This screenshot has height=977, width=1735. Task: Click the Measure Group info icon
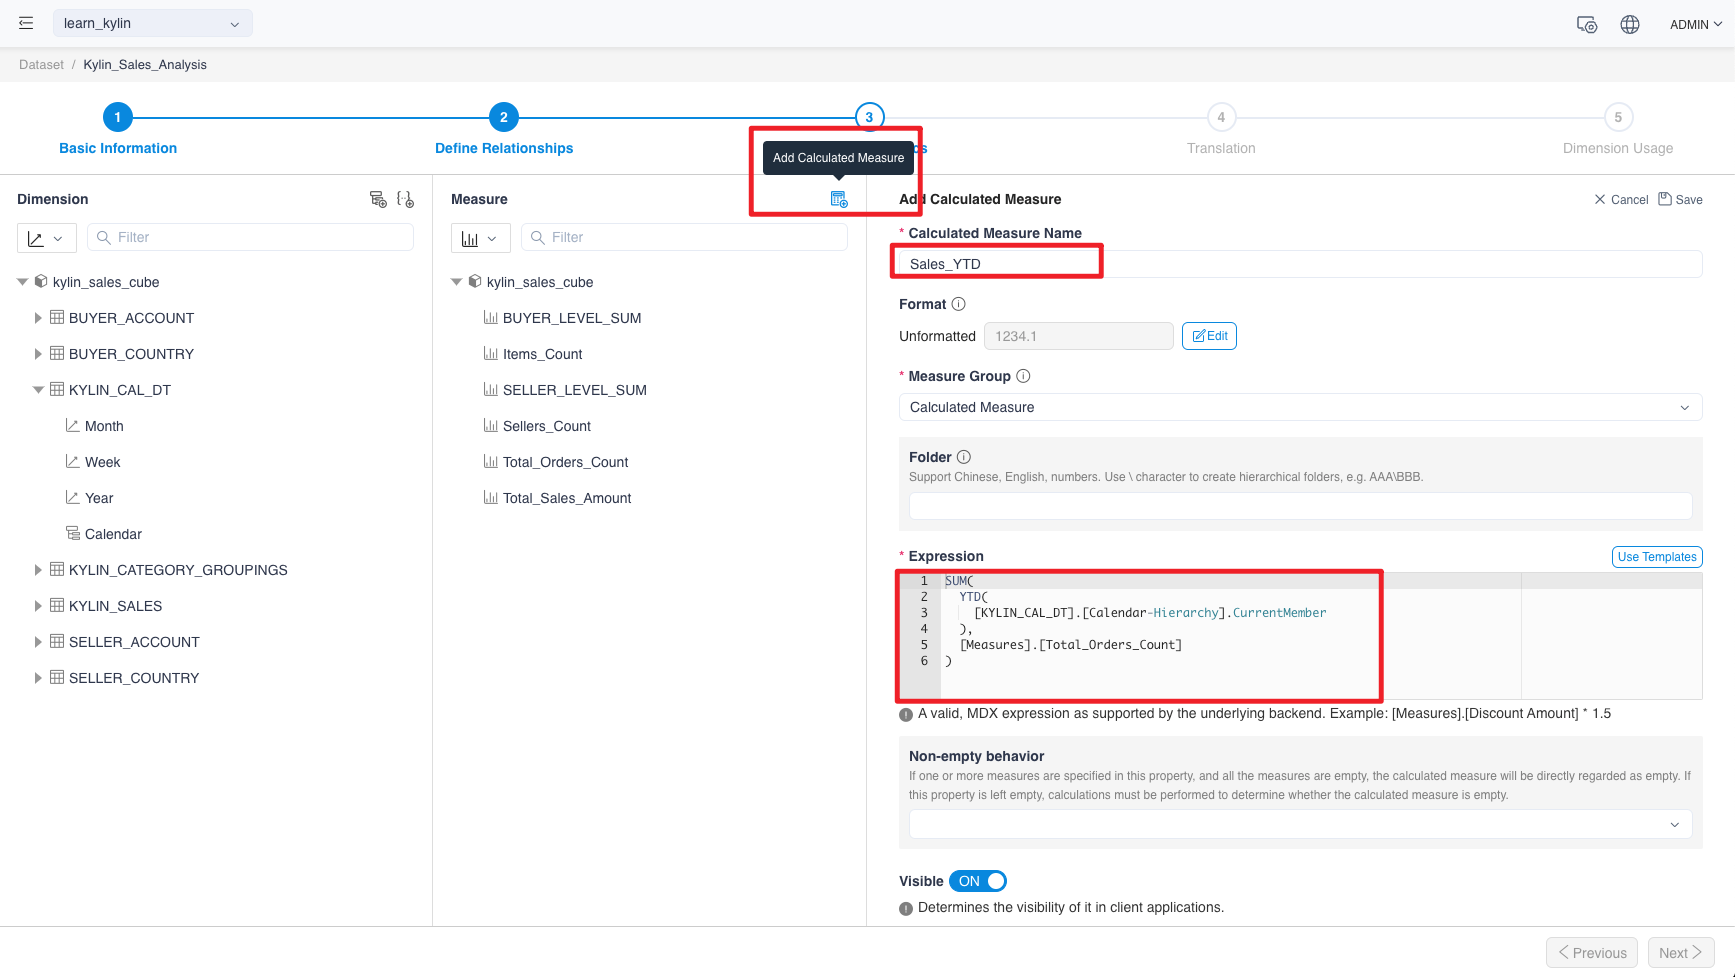click(x=1023, y=376)
